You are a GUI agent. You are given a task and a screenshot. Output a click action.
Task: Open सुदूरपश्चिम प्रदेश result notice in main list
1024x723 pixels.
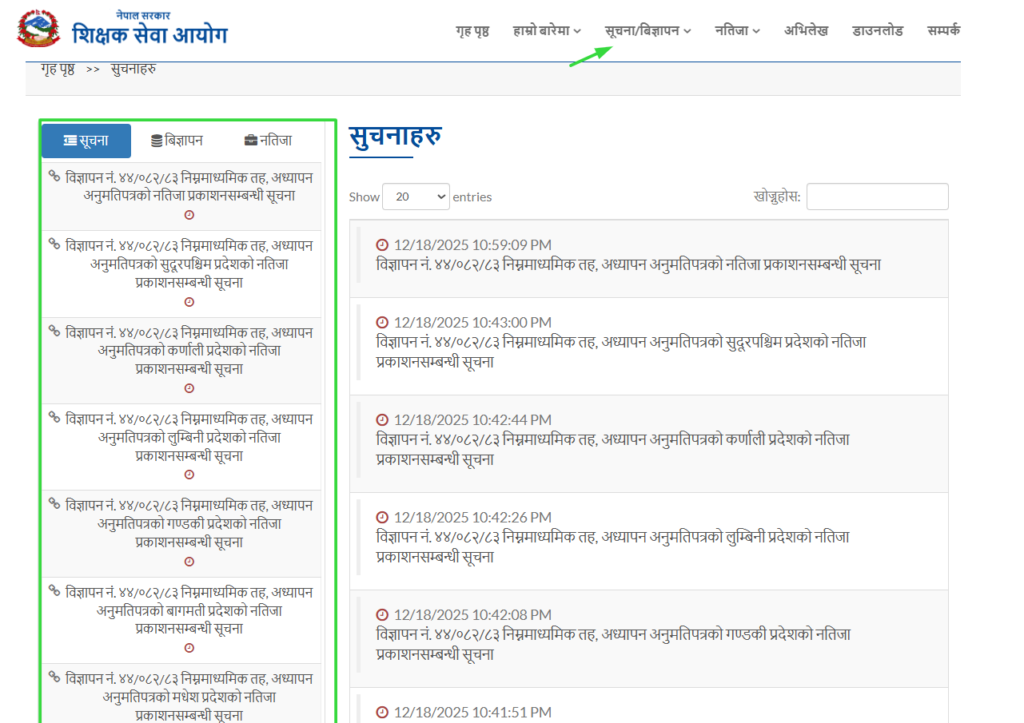[620, 351]
